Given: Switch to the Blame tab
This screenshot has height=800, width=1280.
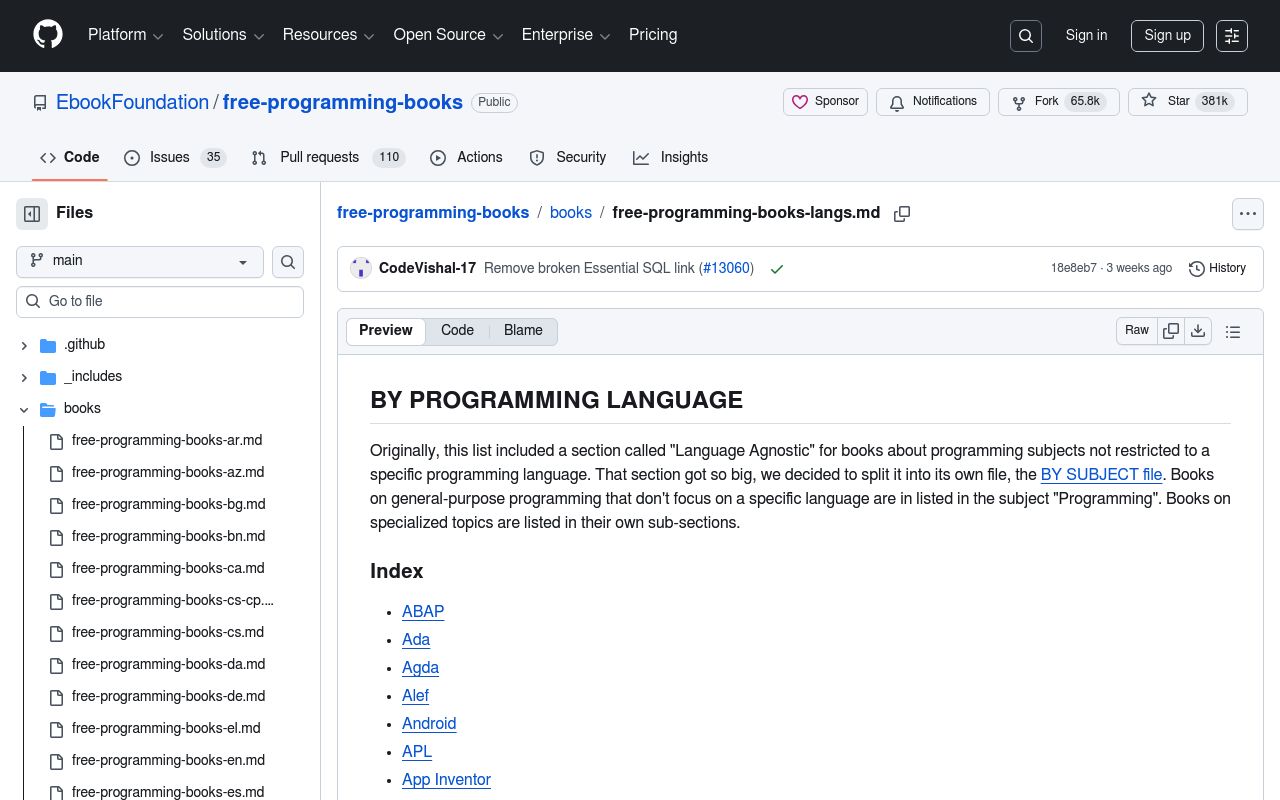Looking at the screenshot, I should (523, 331).
